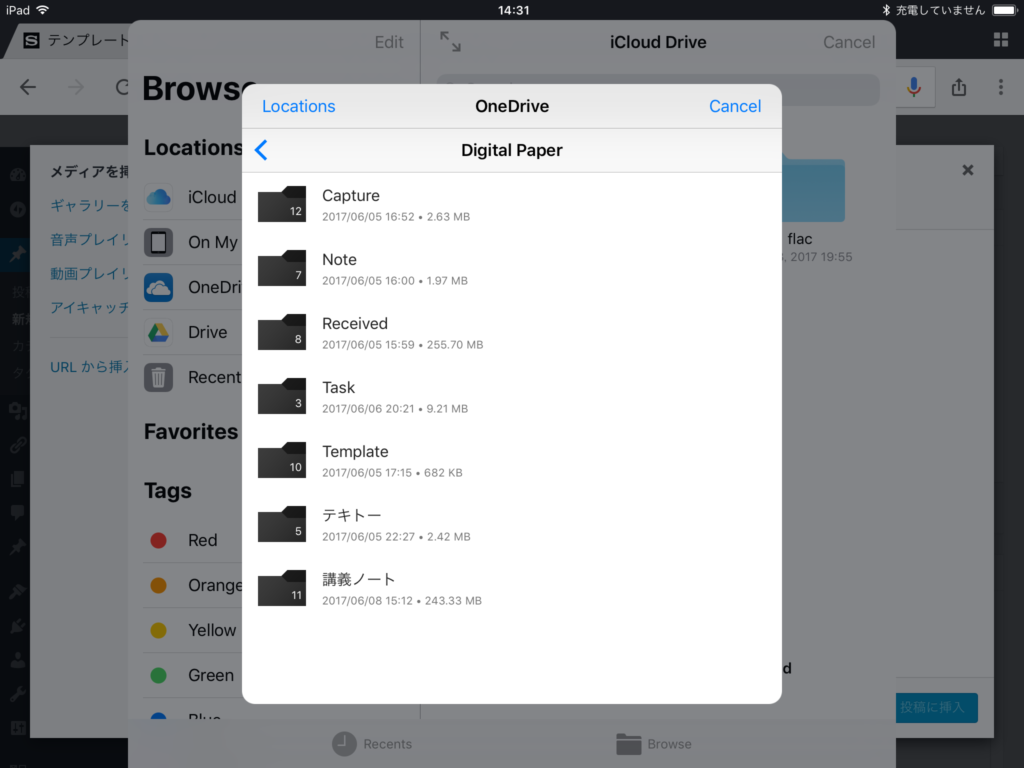The height and width of the screenshot is (768, 1024).
Task: Cancel the iCloud Drive browser
Action: (x=848, y=42)
